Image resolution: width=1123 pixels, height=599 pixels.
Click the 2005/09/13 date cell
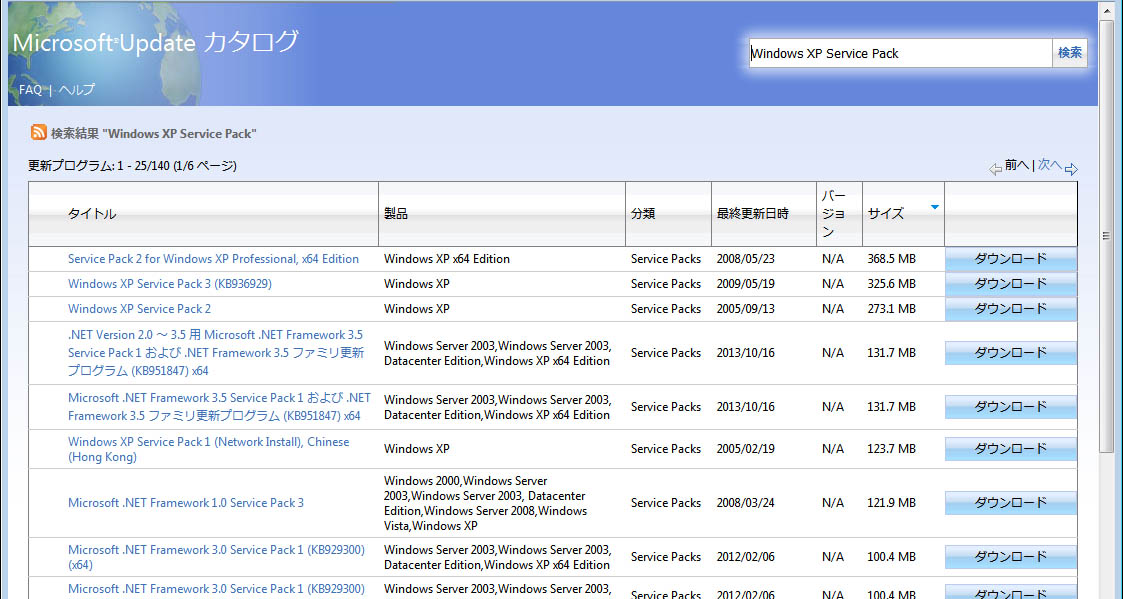click(746, 309)
